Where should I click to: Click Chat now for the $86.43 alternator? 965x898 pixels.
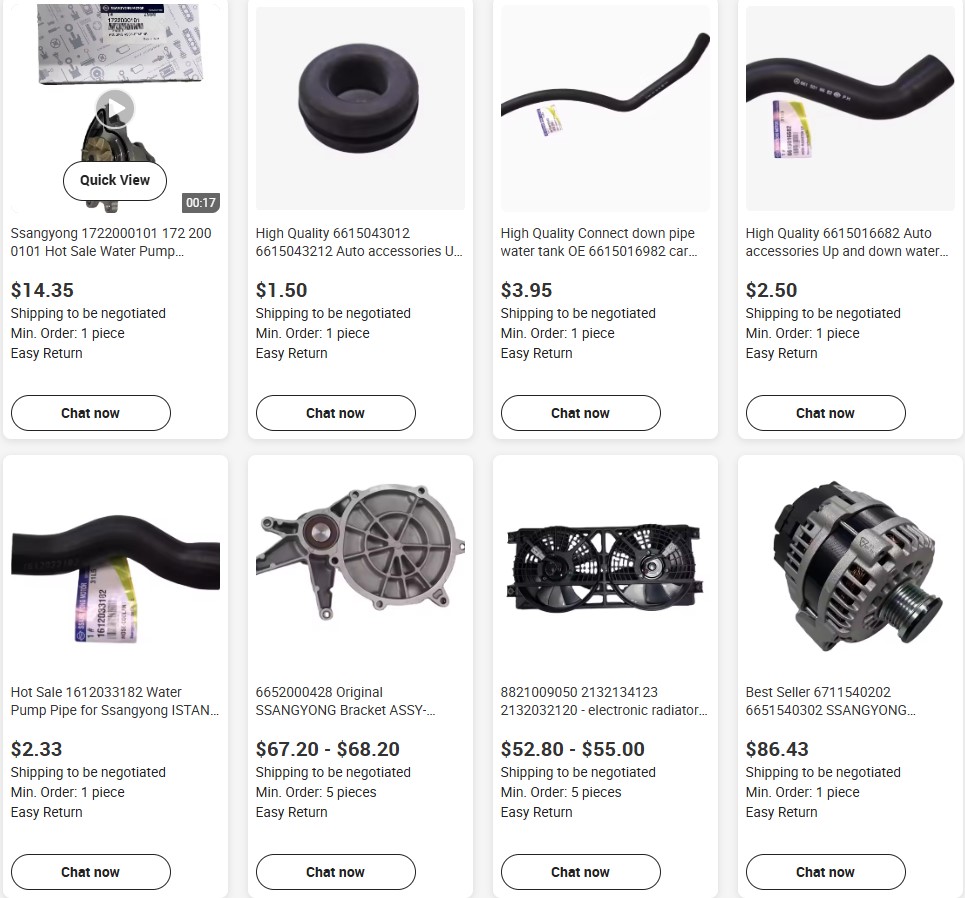click(x=825, y=872)
